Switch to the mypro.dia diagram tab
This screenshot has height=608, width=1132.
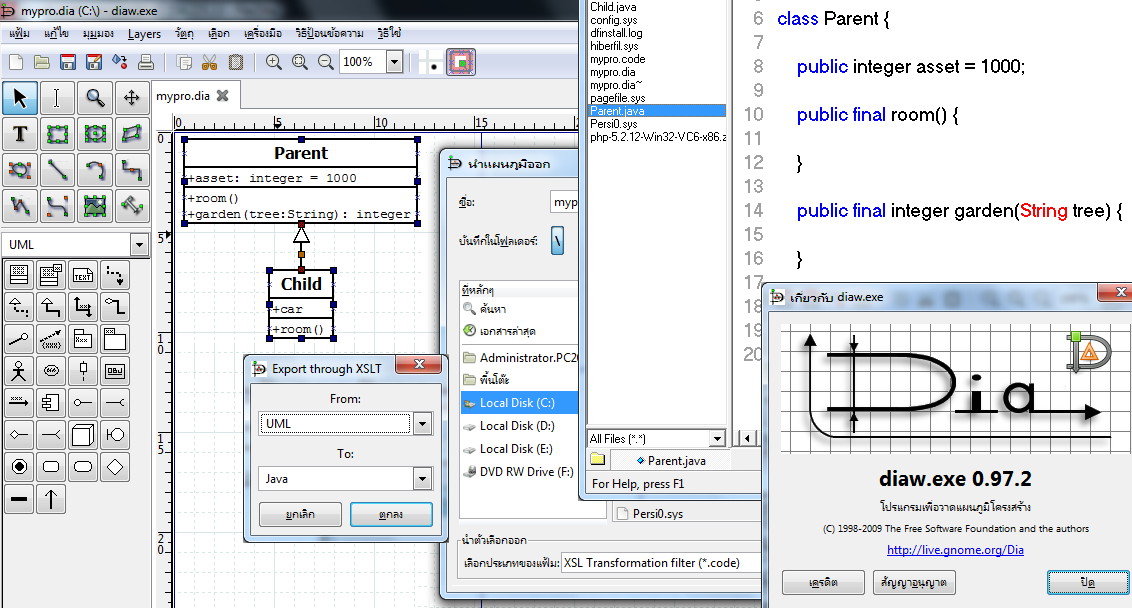[x=183, y=96]
